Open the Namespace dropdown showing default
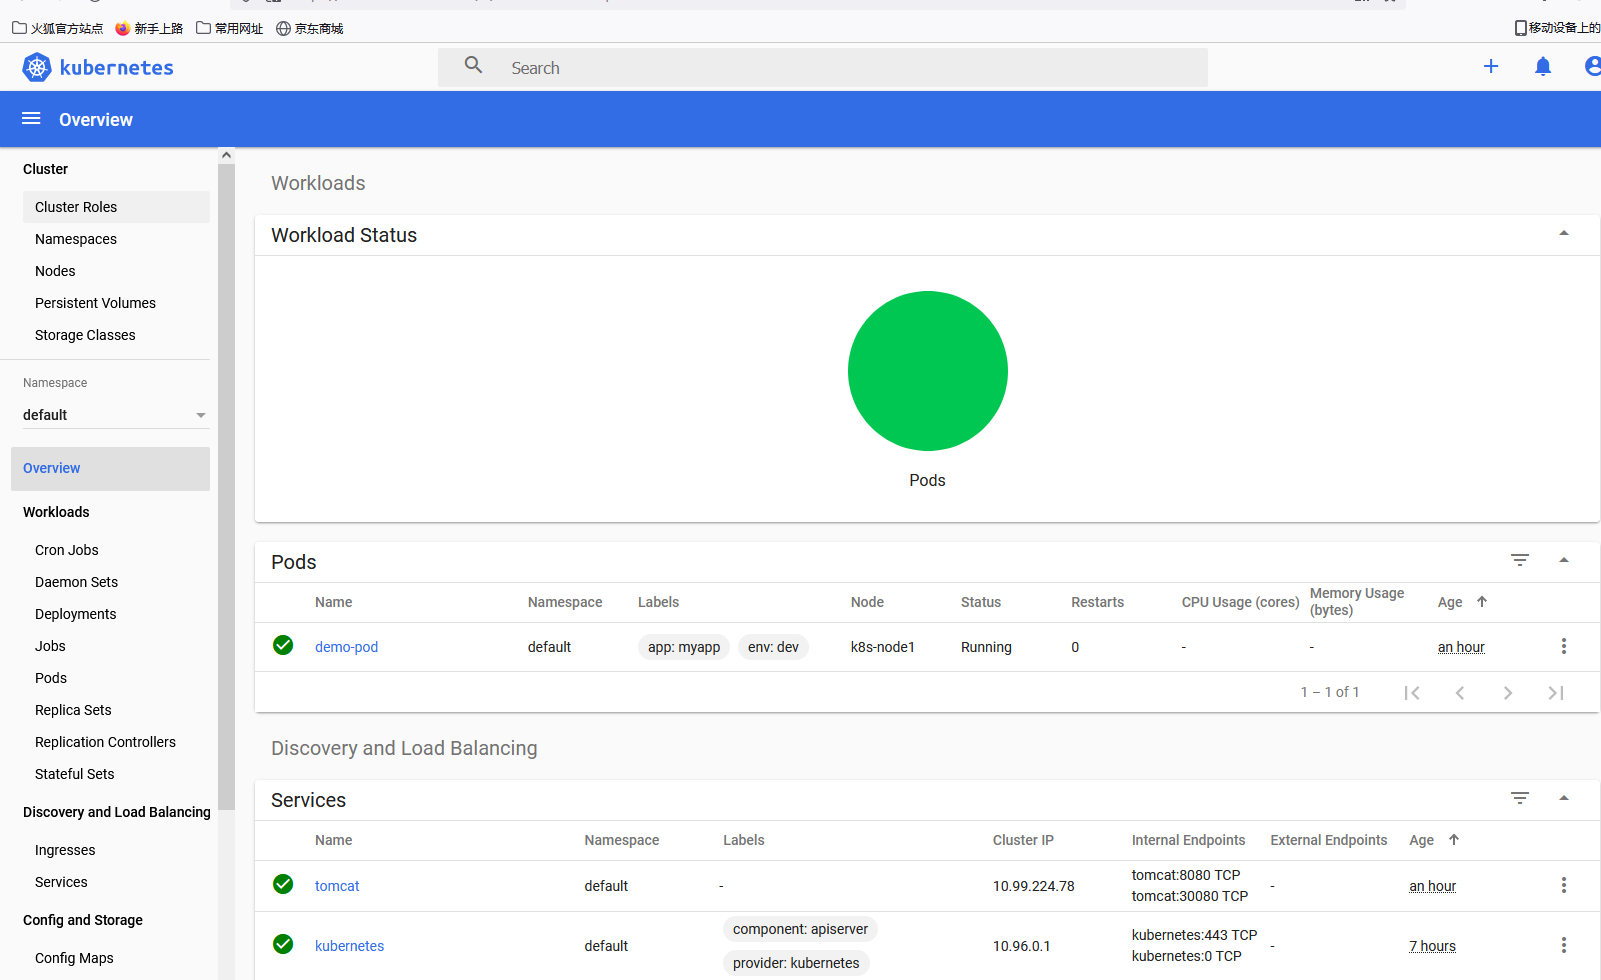The height and width of the screenshot is (980, 1601). [x=116, y=415]
